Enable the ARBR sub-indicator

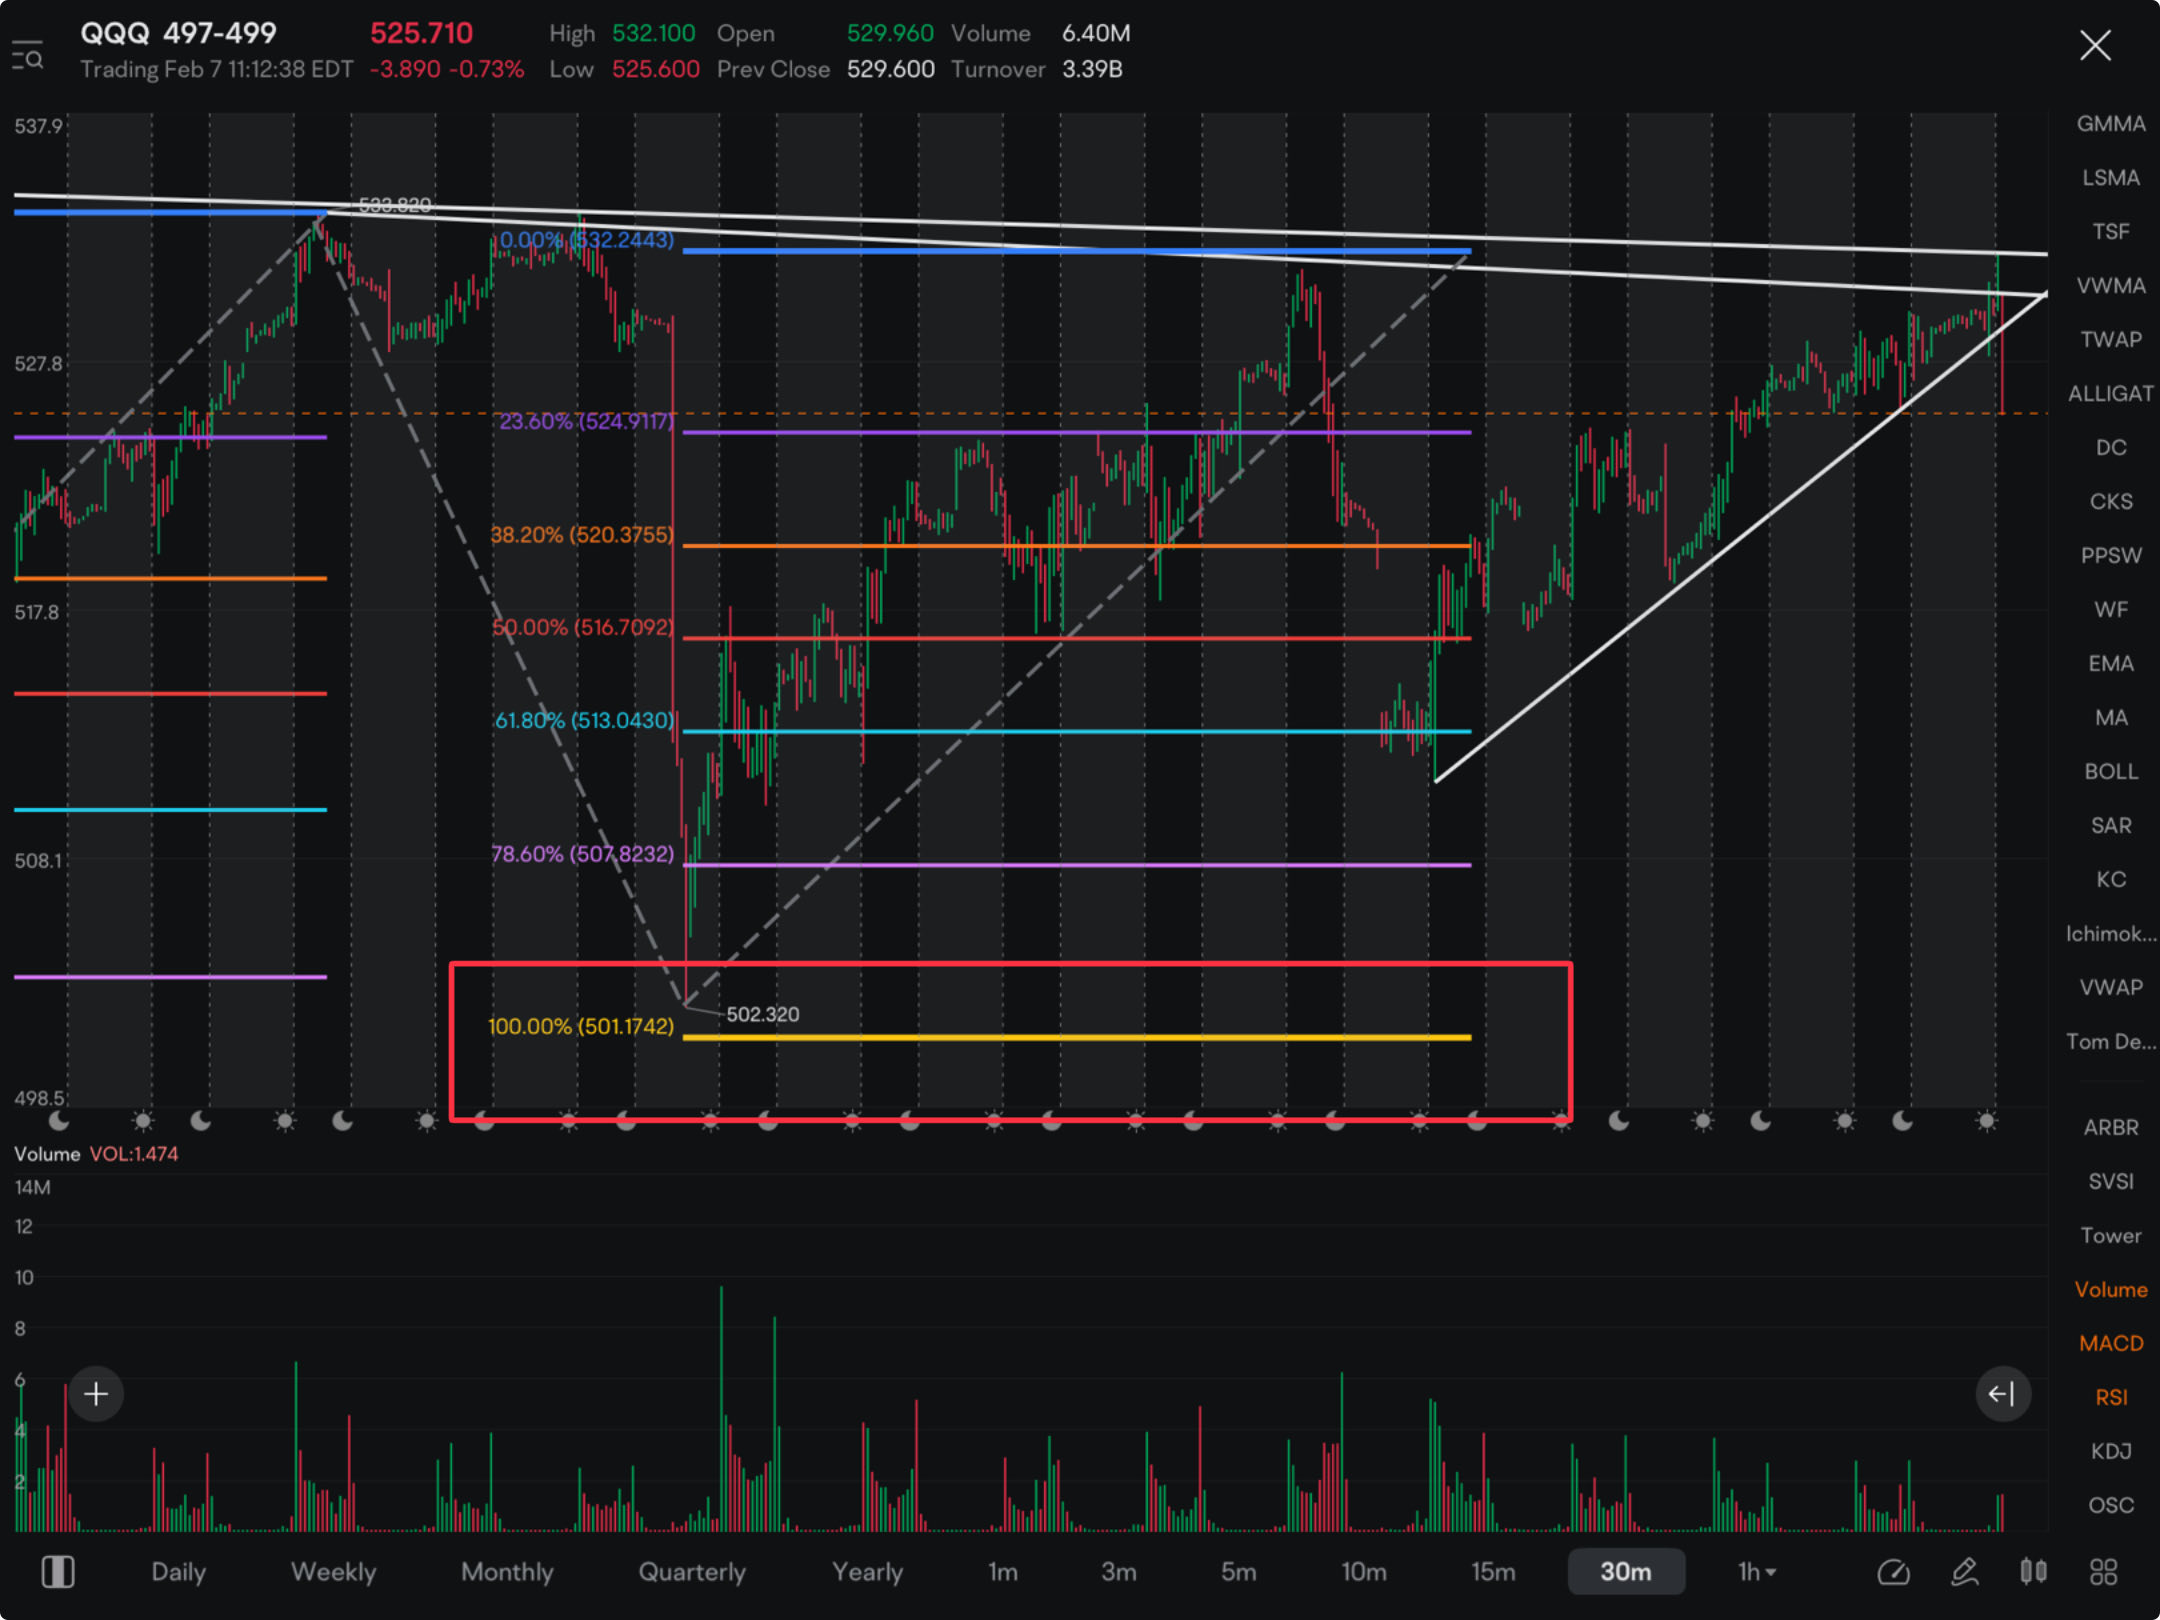2111,1128
